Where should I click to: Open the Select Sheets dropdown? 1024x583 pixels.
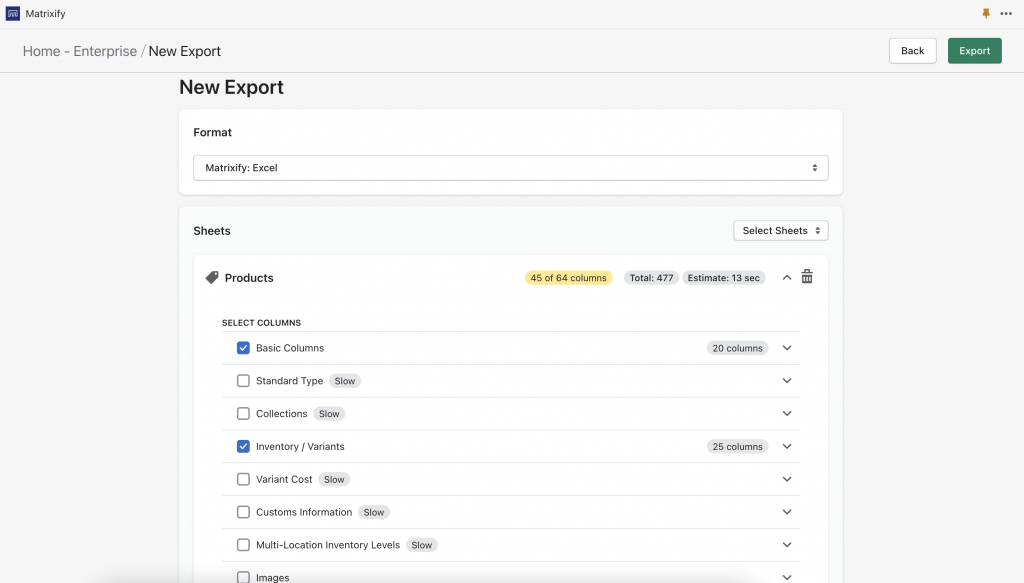[x=780, y=230]
